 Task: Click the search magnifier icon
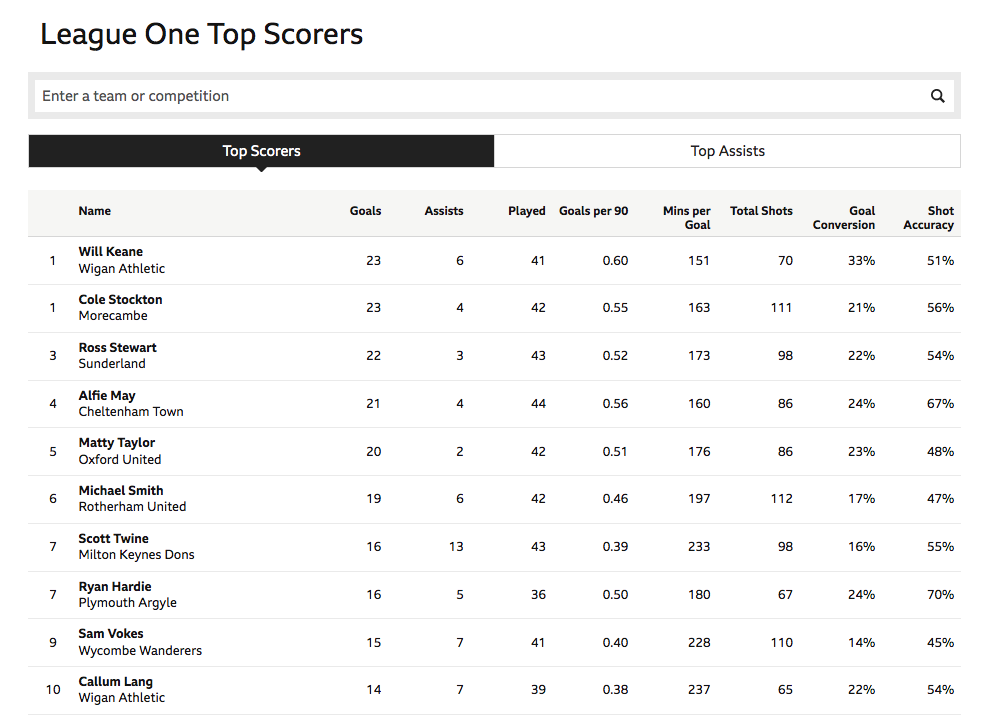(937, 96)
